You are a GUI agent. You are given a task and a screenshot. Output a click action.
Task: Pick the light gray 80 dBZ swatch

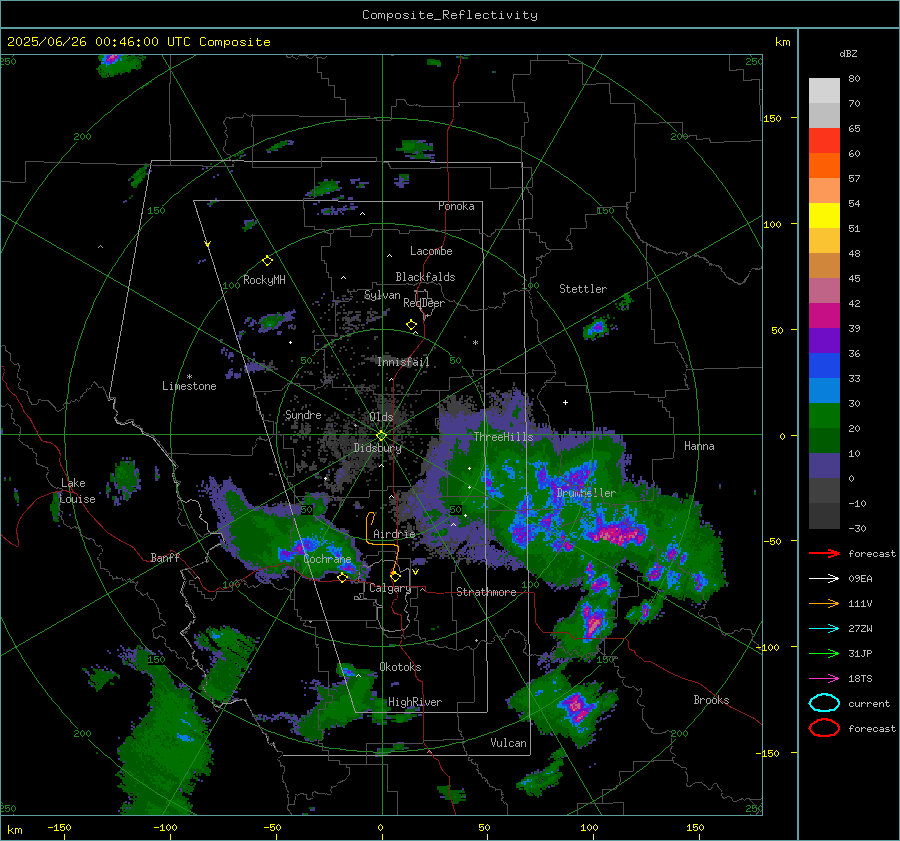[824, 90]
